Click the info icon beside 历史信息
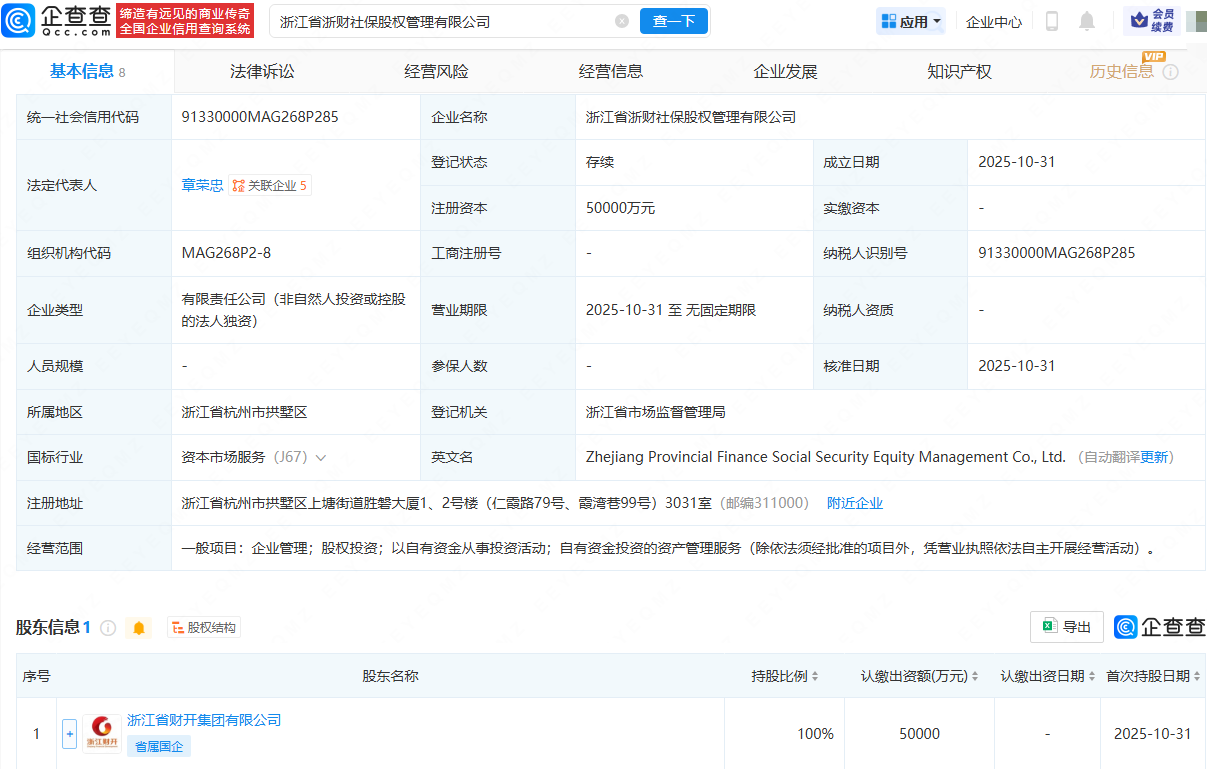 click(1170, 72)
